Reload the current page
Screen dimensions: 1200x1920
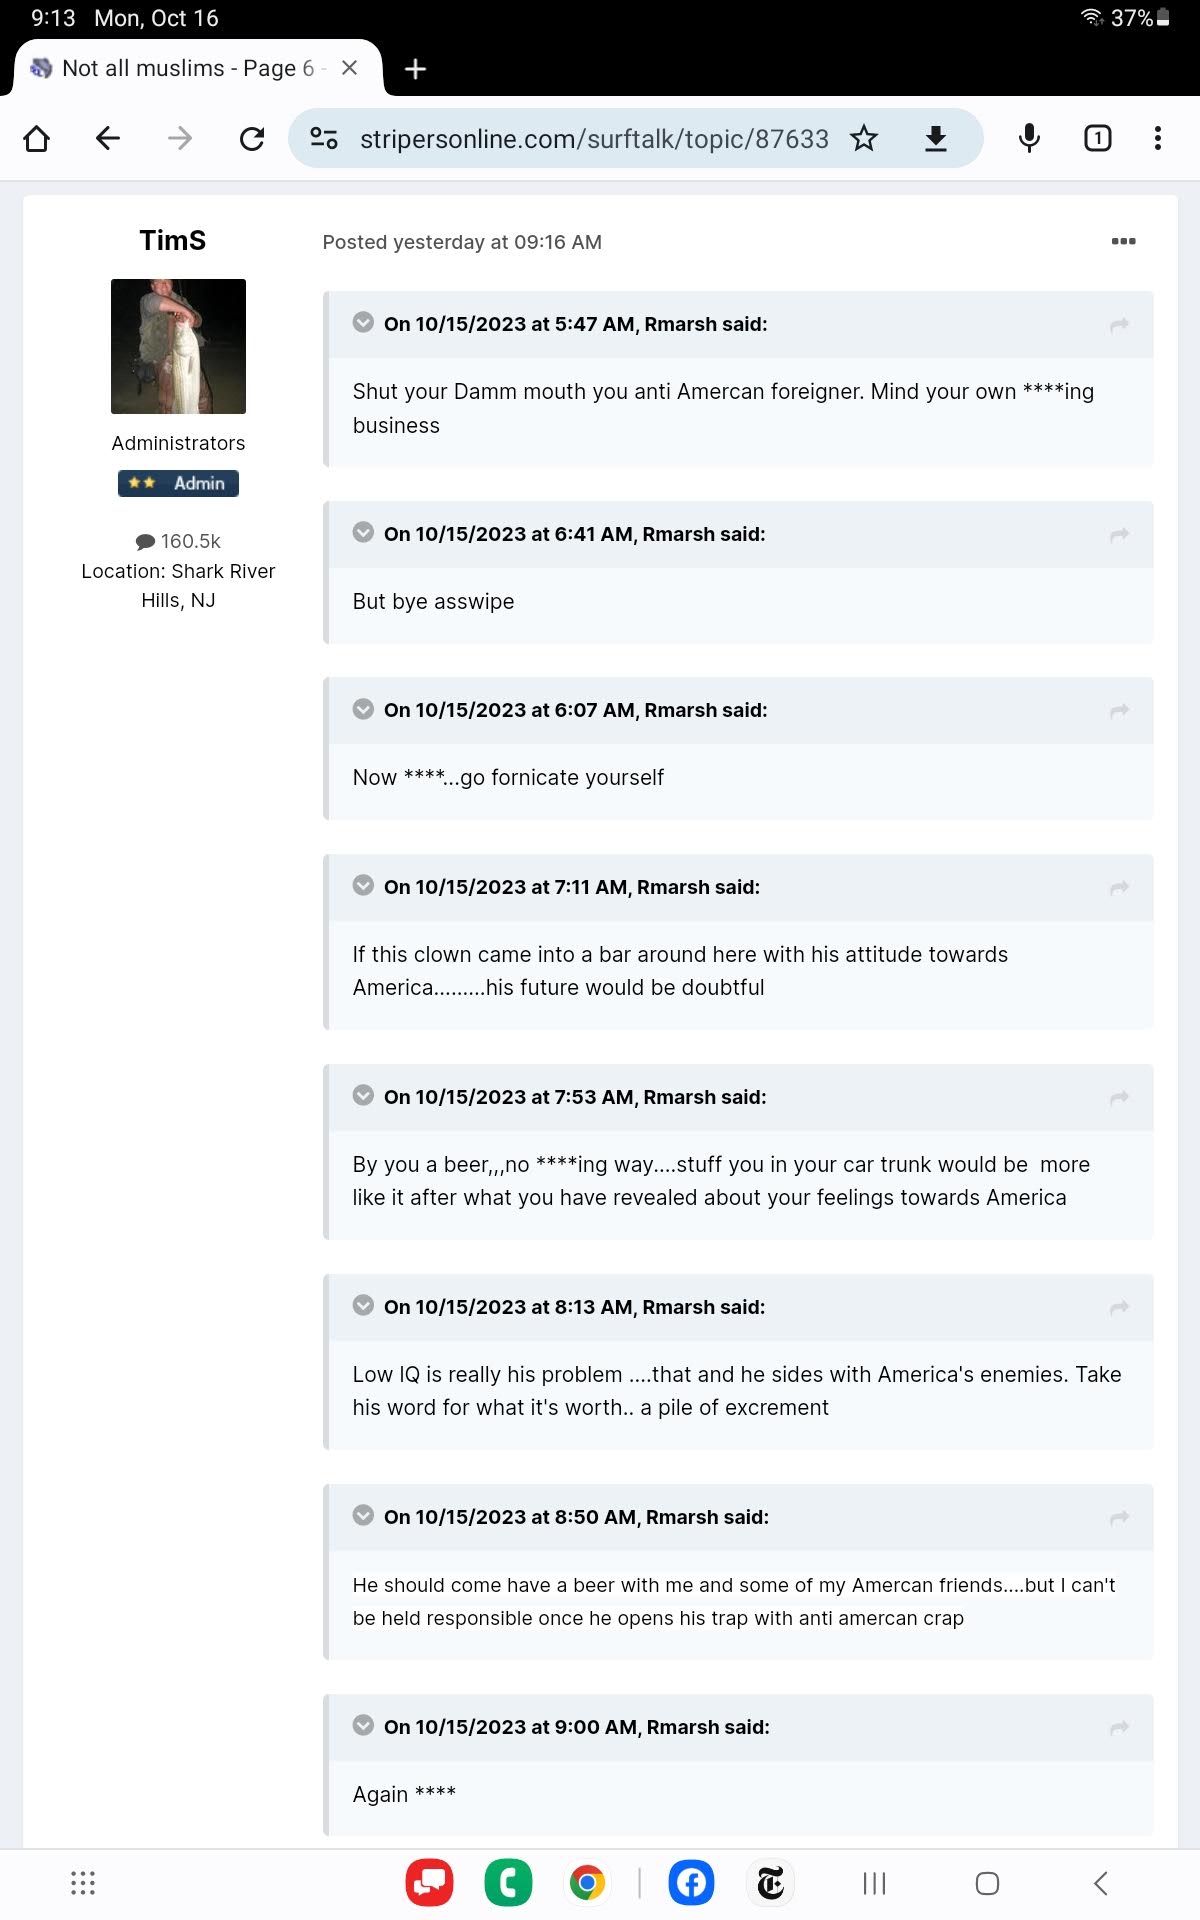coord(252,138)
